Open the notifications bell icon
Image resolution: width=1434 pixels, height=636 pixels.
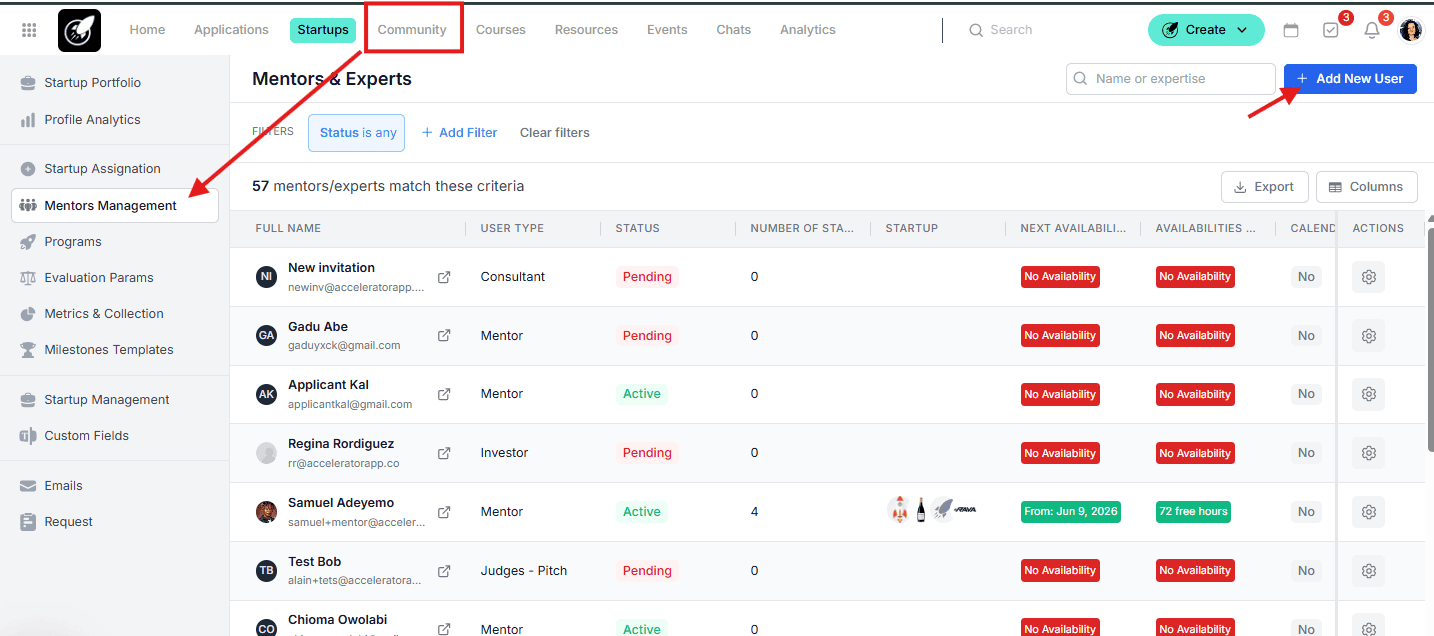click(x=1372, y=30)
